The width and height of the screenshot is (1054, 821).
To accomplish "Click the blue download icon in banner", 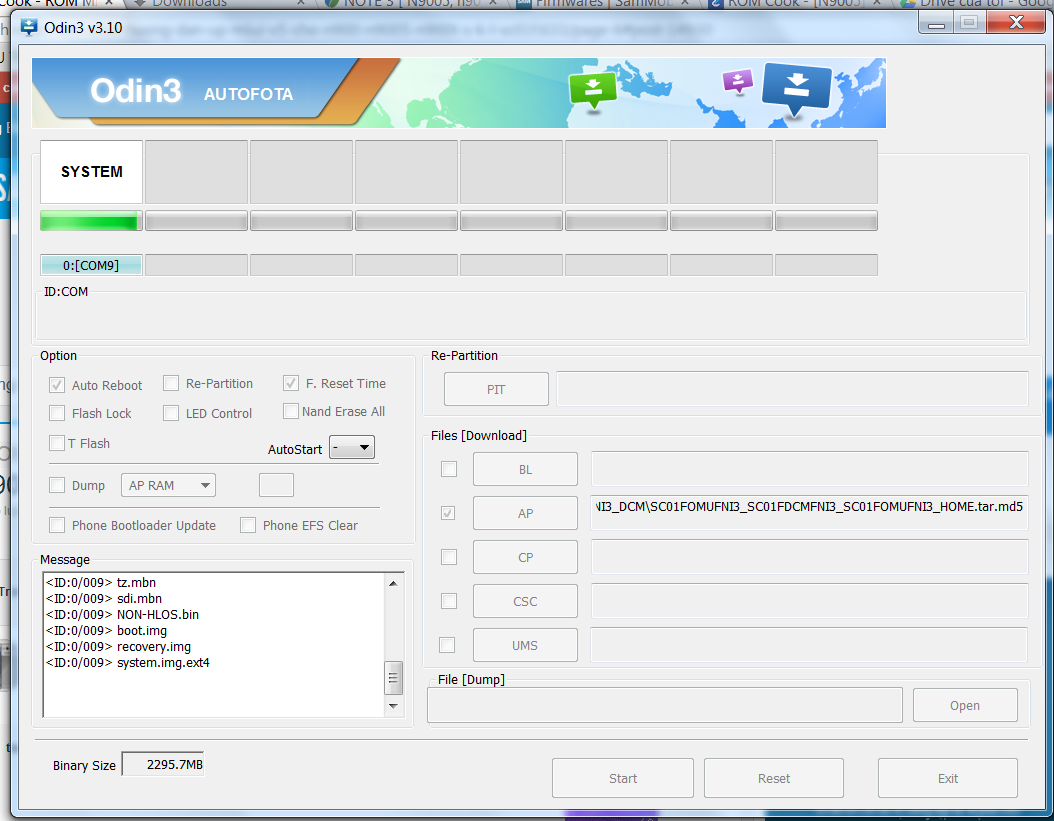I will coord(797,87).
